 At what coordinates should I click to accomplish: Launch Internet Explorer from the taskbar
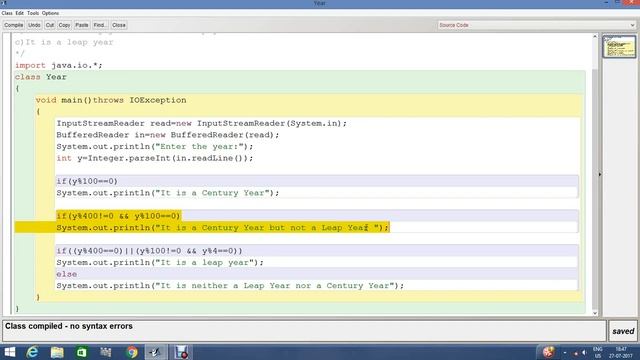pos(32,352)
